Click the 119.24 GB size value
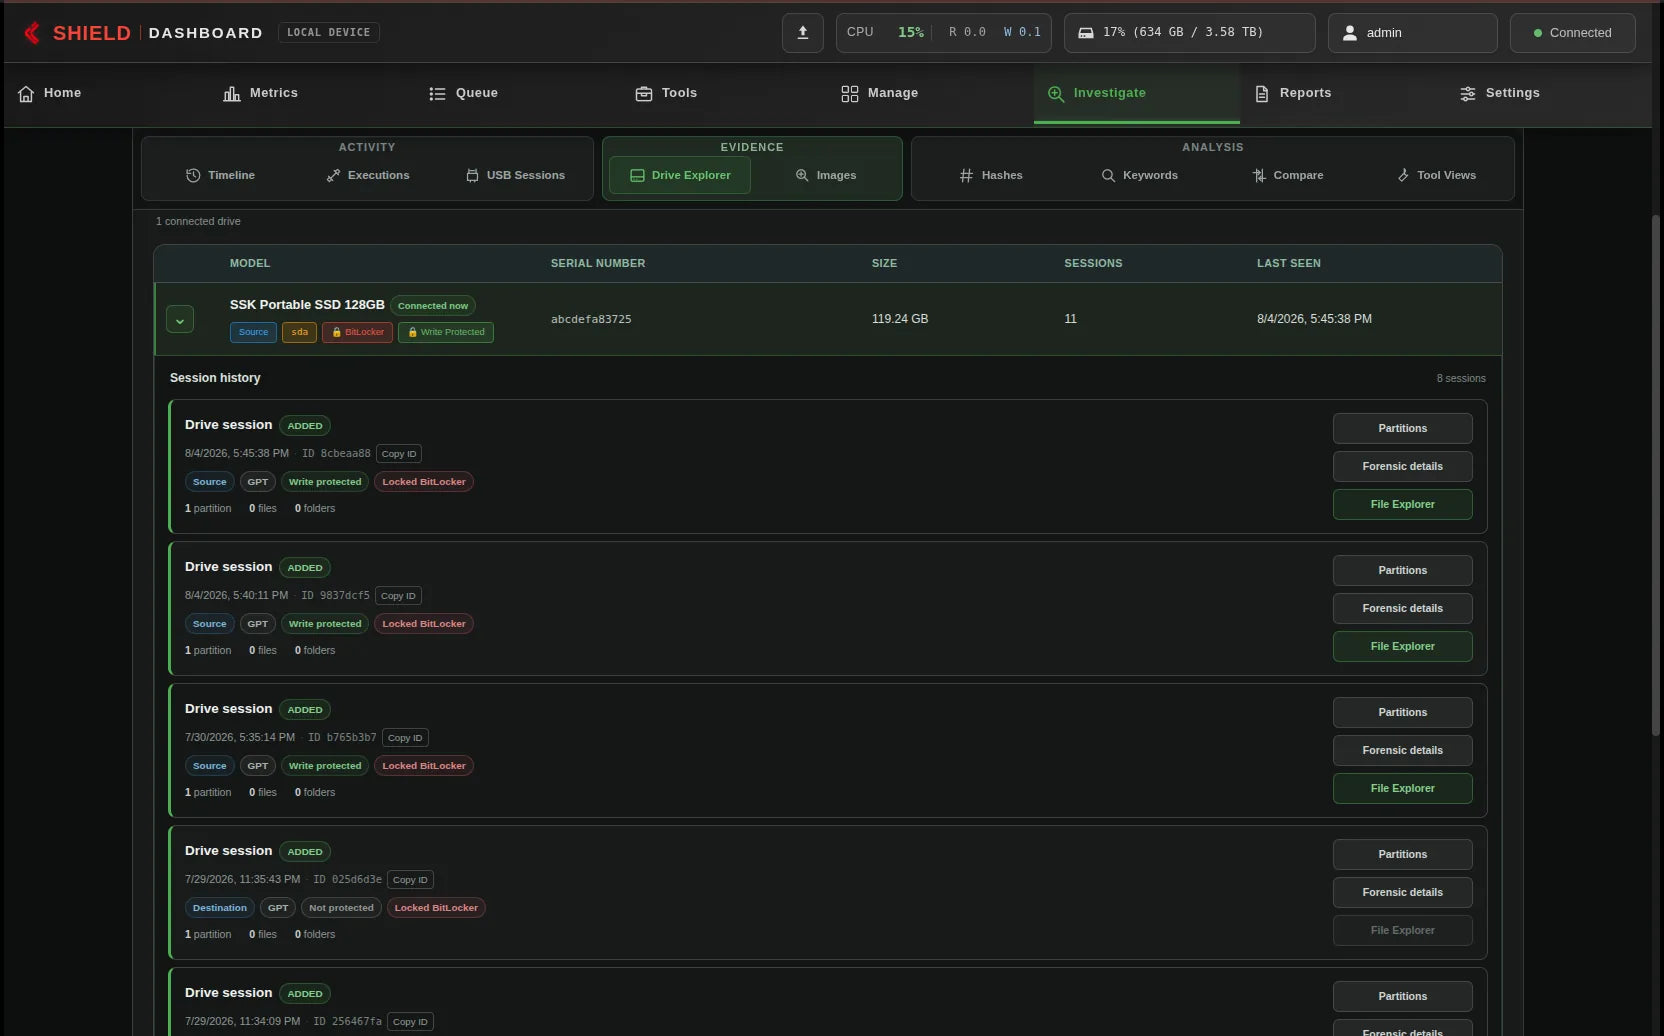Image resolution: width=1664 pixels, height=1036 pixels. point(900,319)
